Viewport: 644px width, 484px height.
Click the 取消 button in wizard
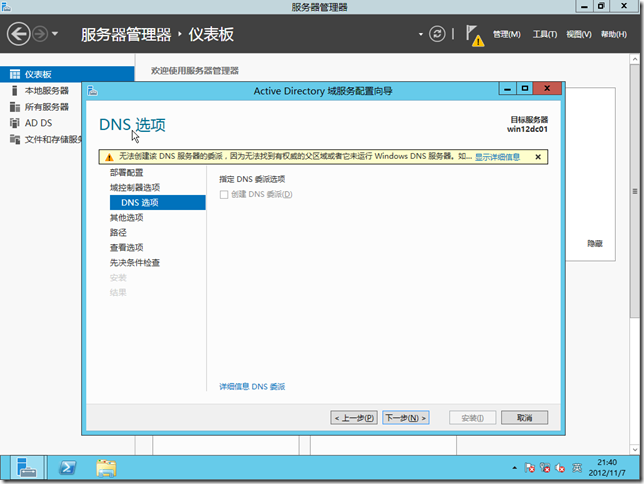tap(524, 418)
